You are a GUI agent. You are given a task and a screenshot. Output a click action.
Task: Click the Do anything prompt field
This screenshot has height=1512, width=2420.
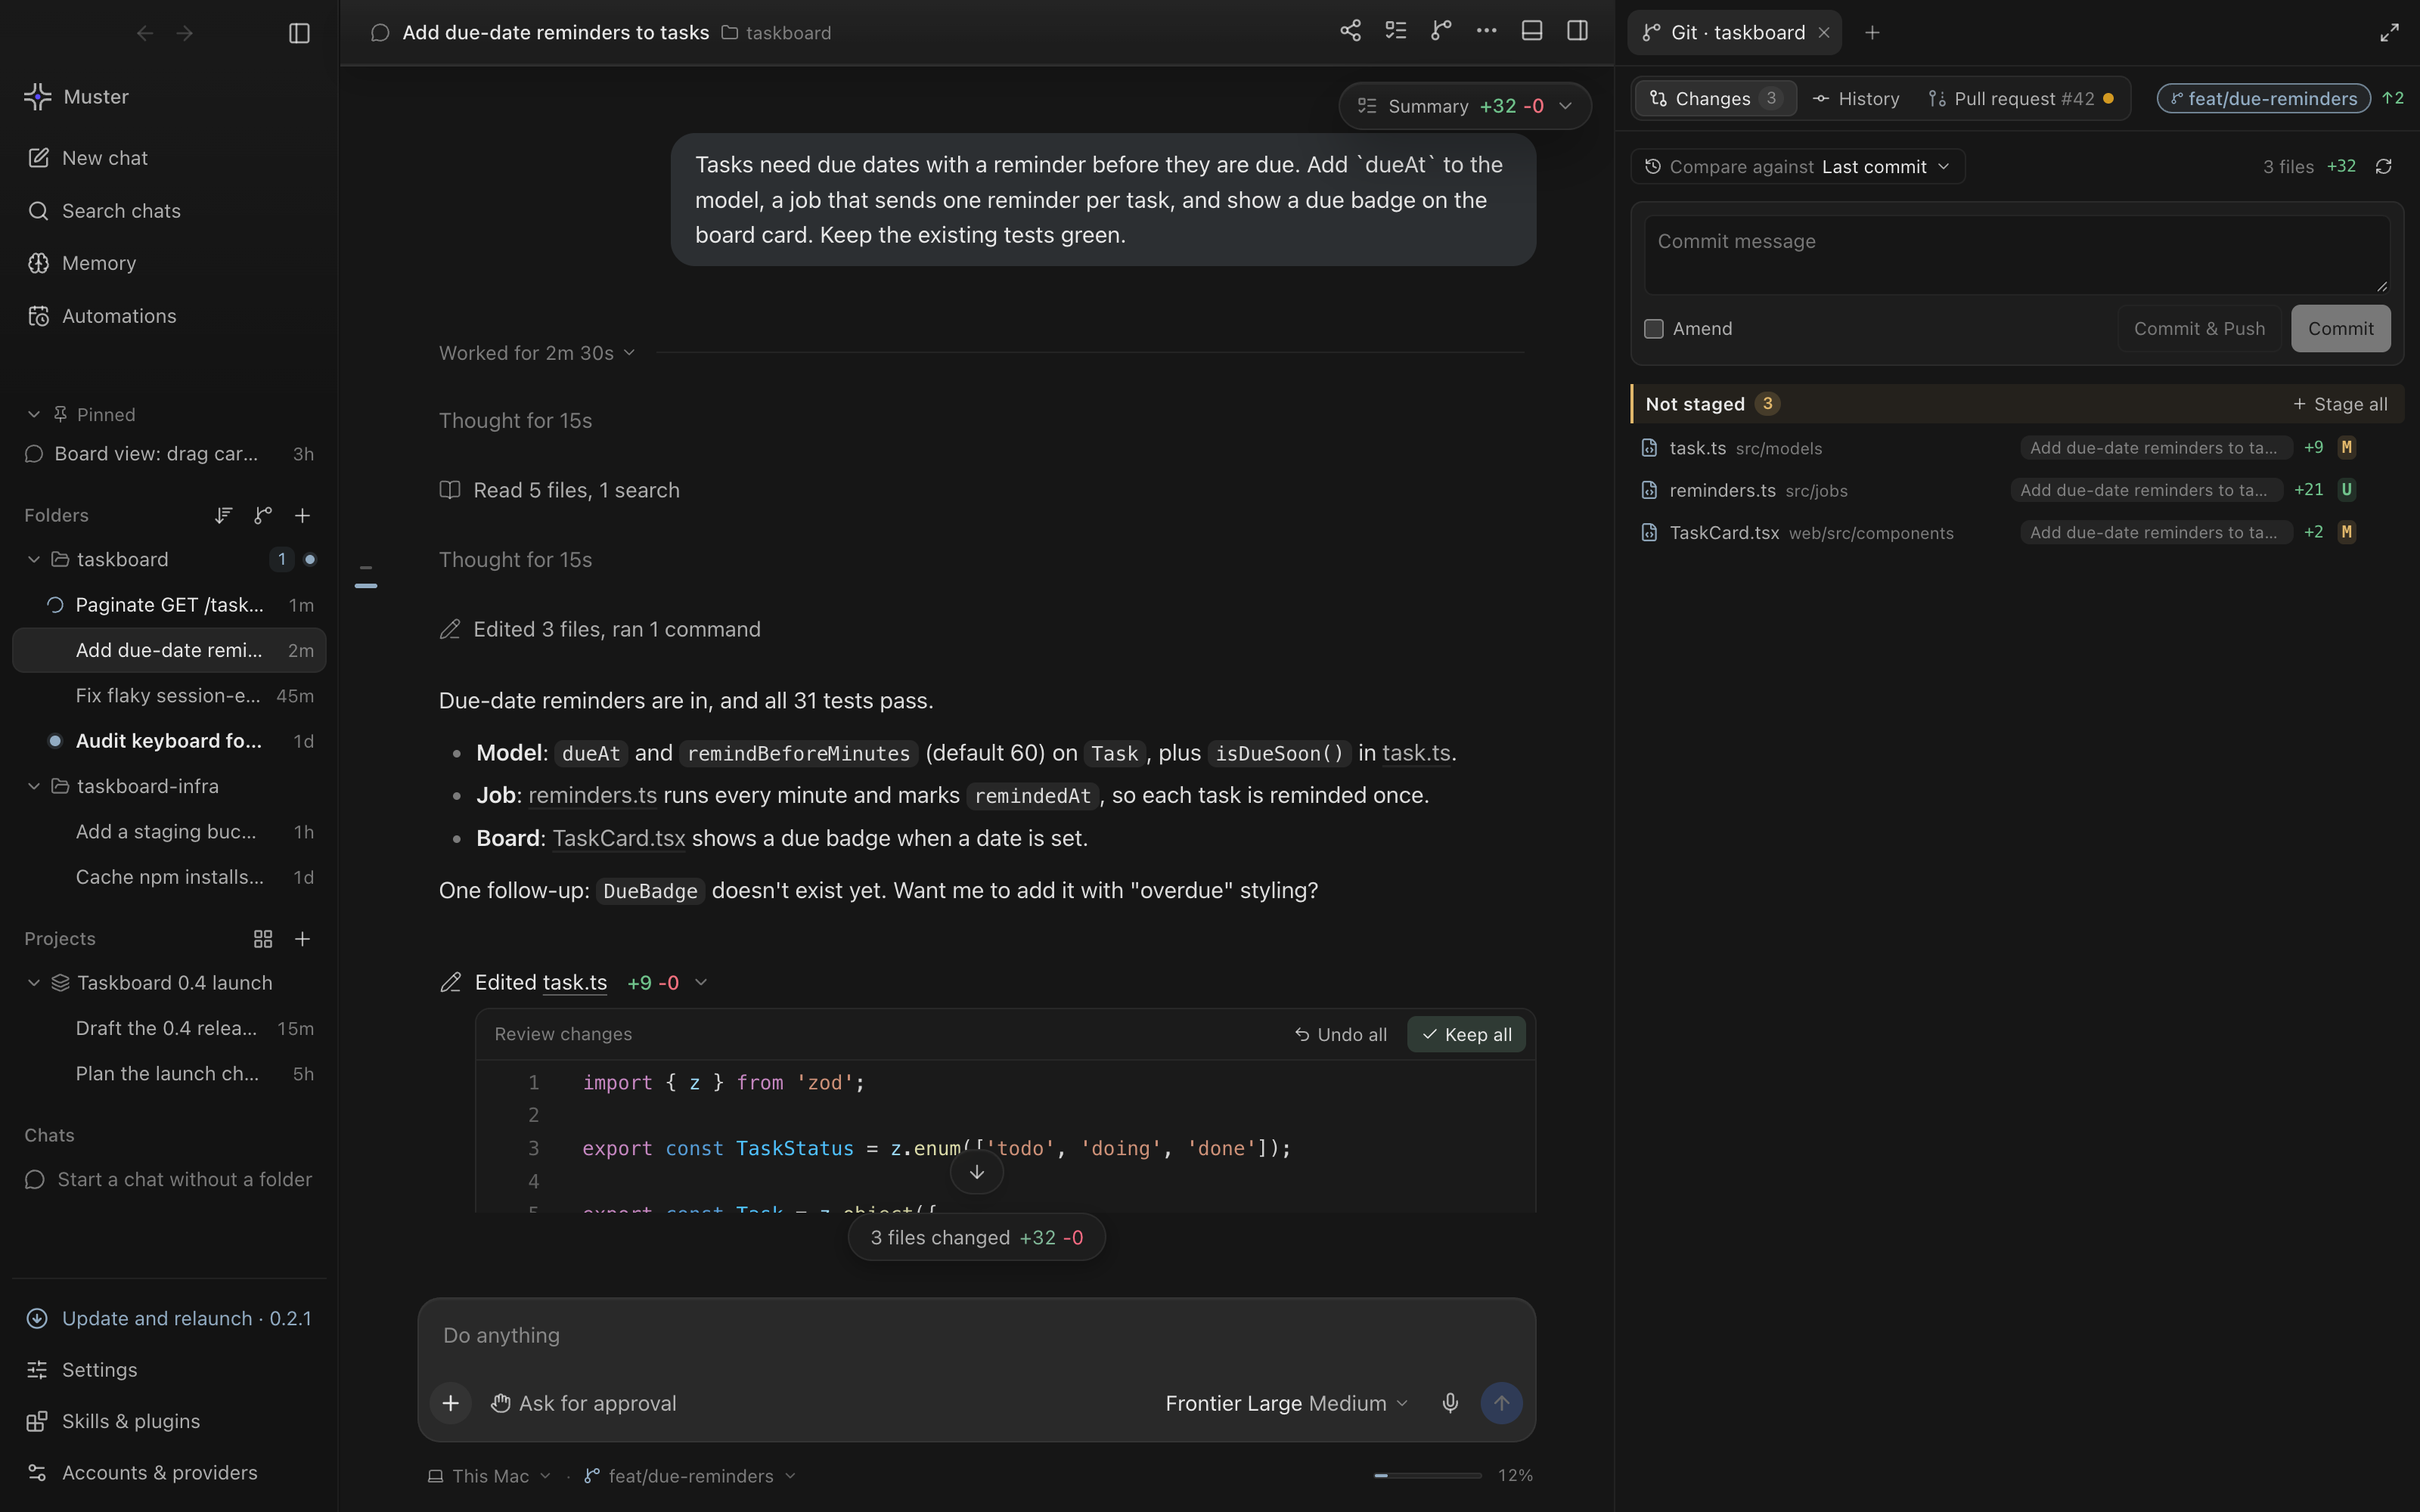click(976, 1336)
